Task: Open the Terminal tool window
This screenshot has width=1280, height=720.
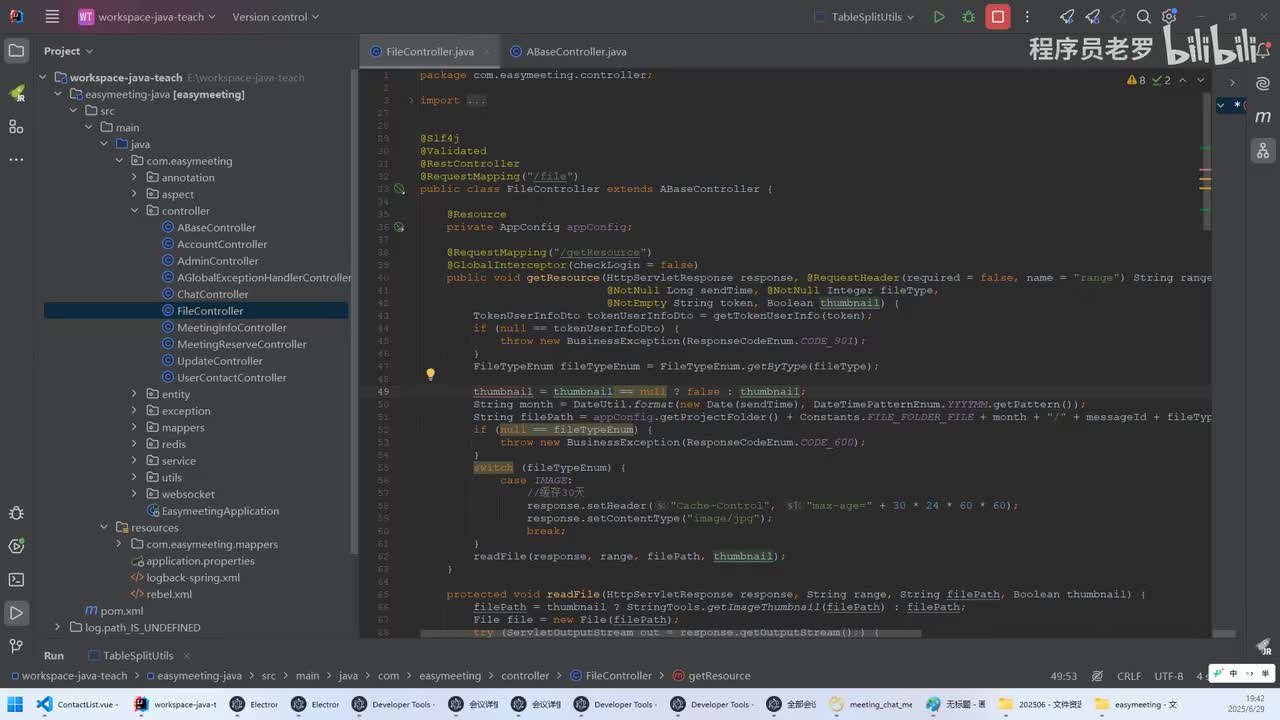Action: click(16, 579)
